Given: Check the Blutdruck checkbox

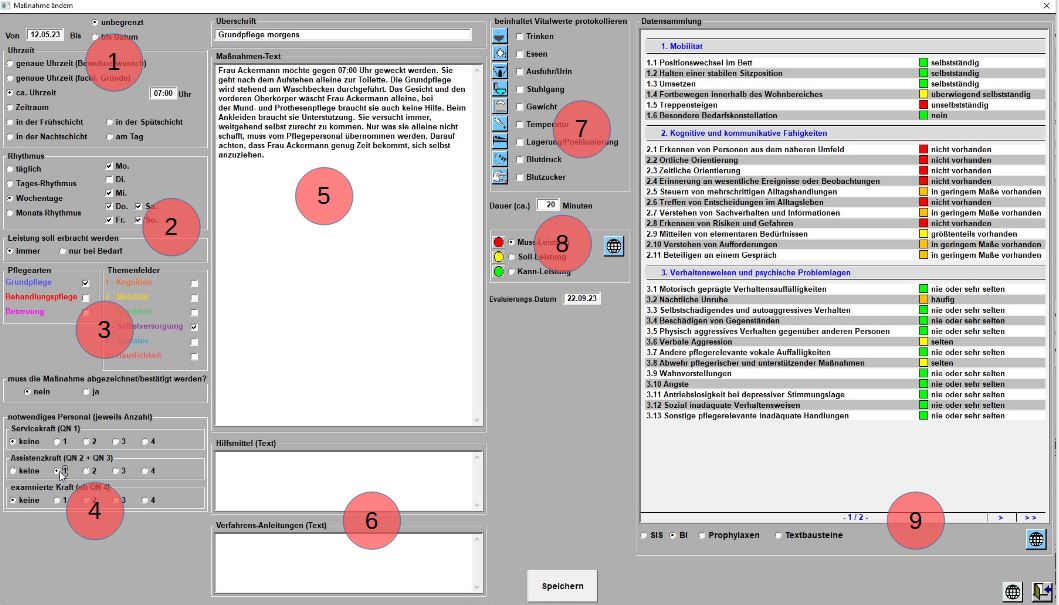Looking at the screenshot, I should tap(519, 159).
